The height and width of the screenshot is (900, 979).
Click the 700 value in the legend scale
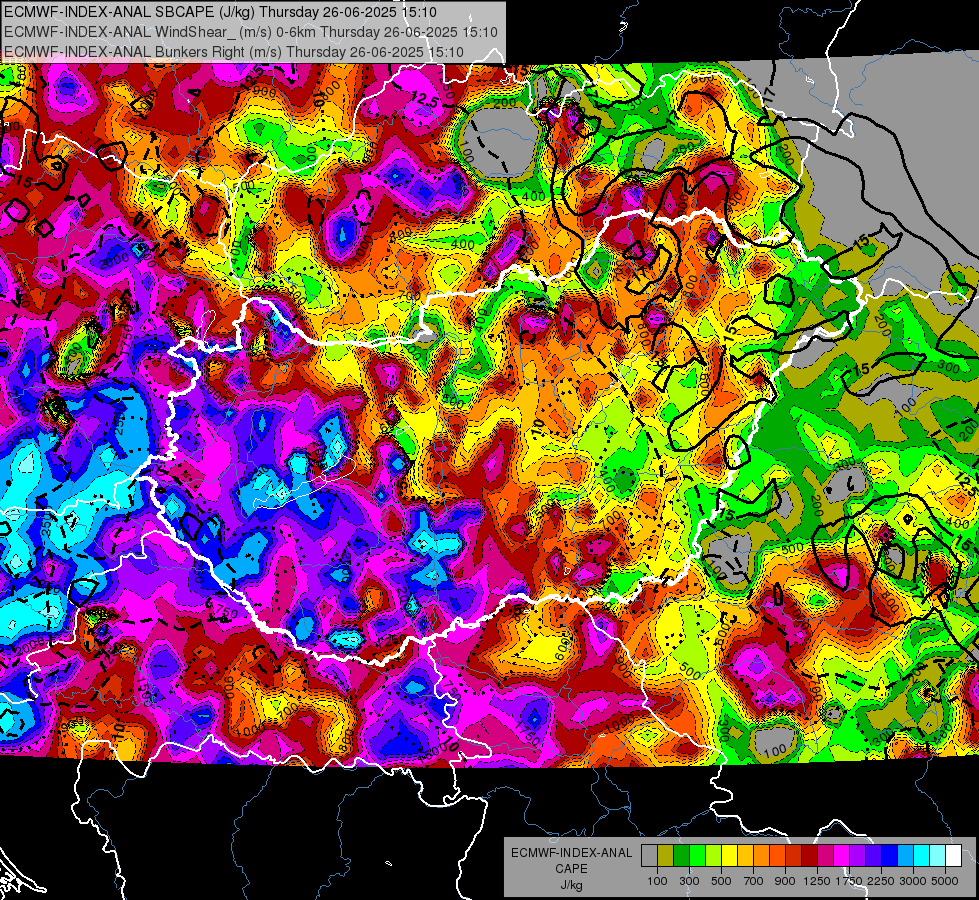click(x=754, y=881)
